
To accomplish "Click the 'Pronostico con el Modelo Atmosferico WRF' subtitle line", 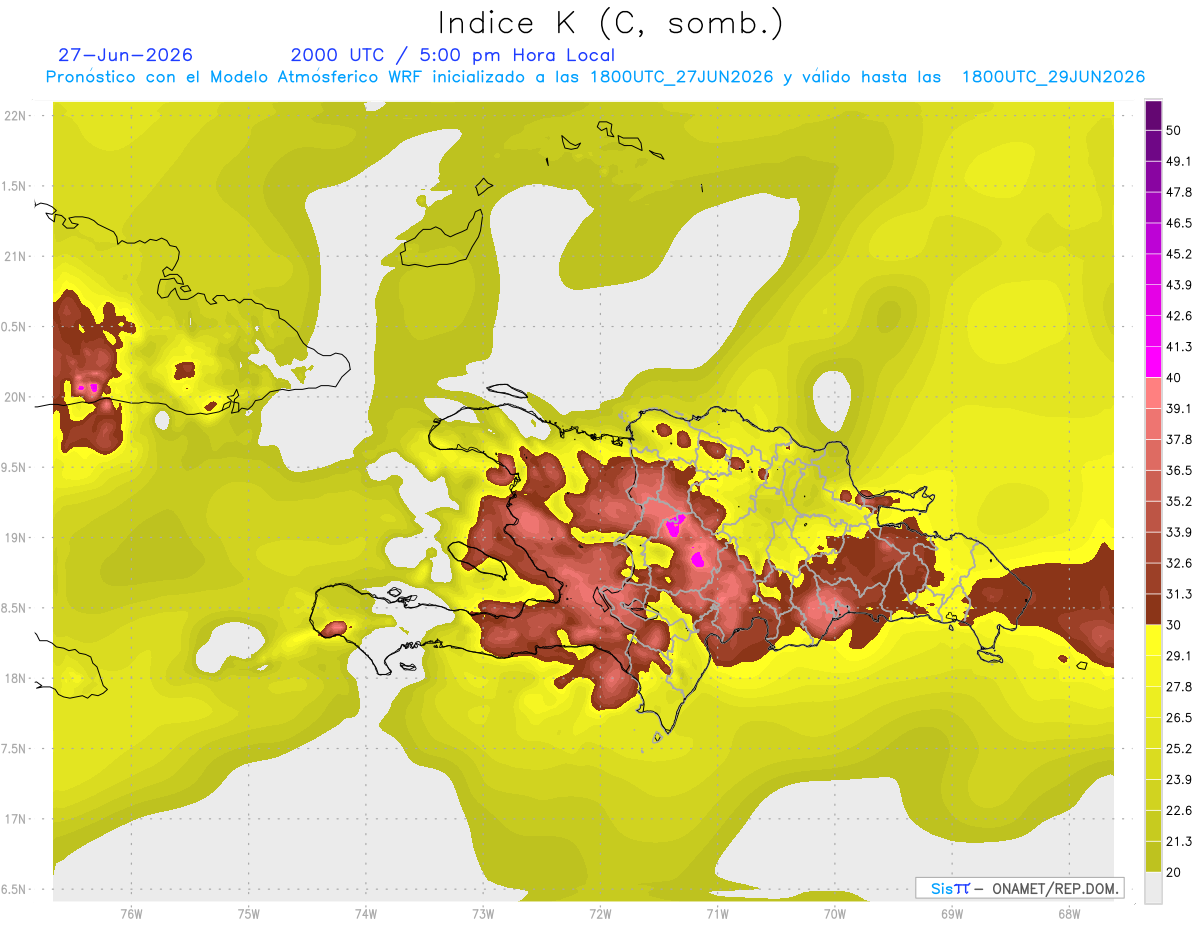I will (x=595, y=77).
